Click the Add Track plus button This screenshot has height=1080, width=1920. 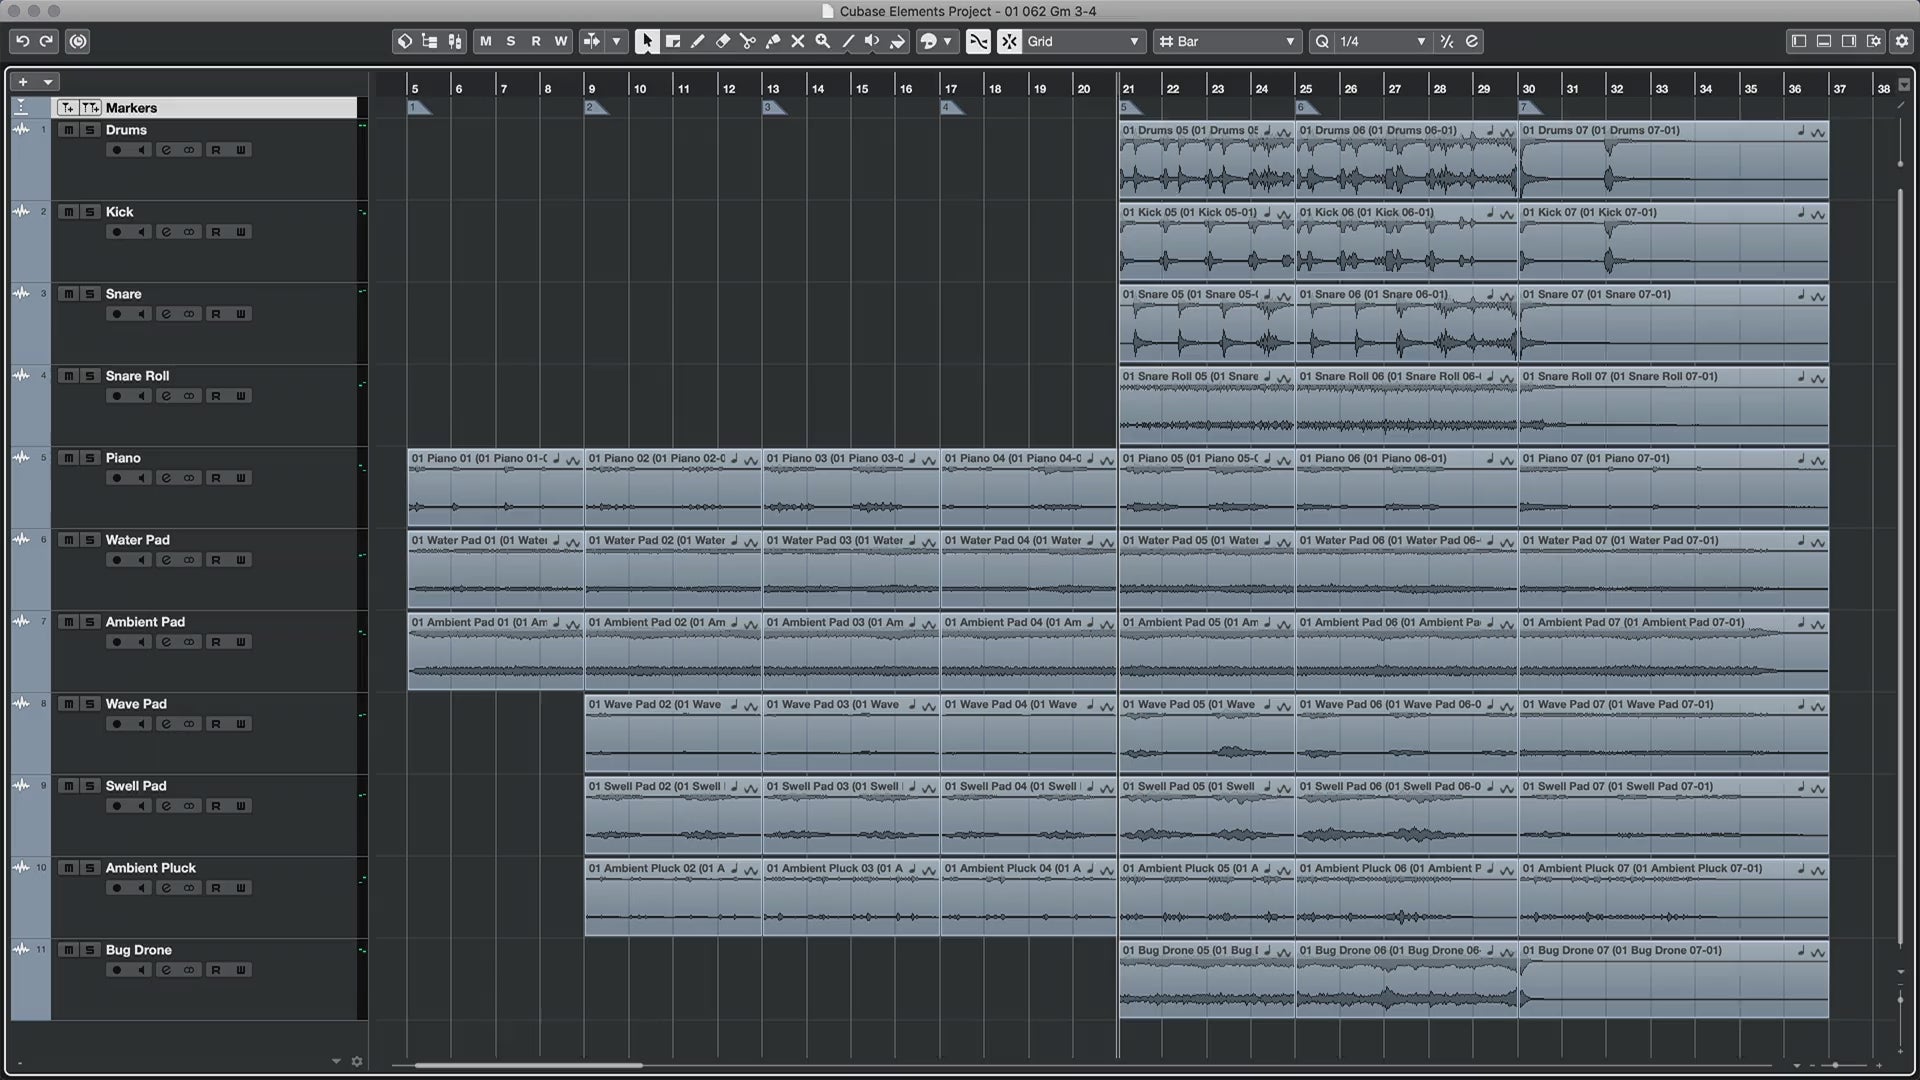point(23,82)
